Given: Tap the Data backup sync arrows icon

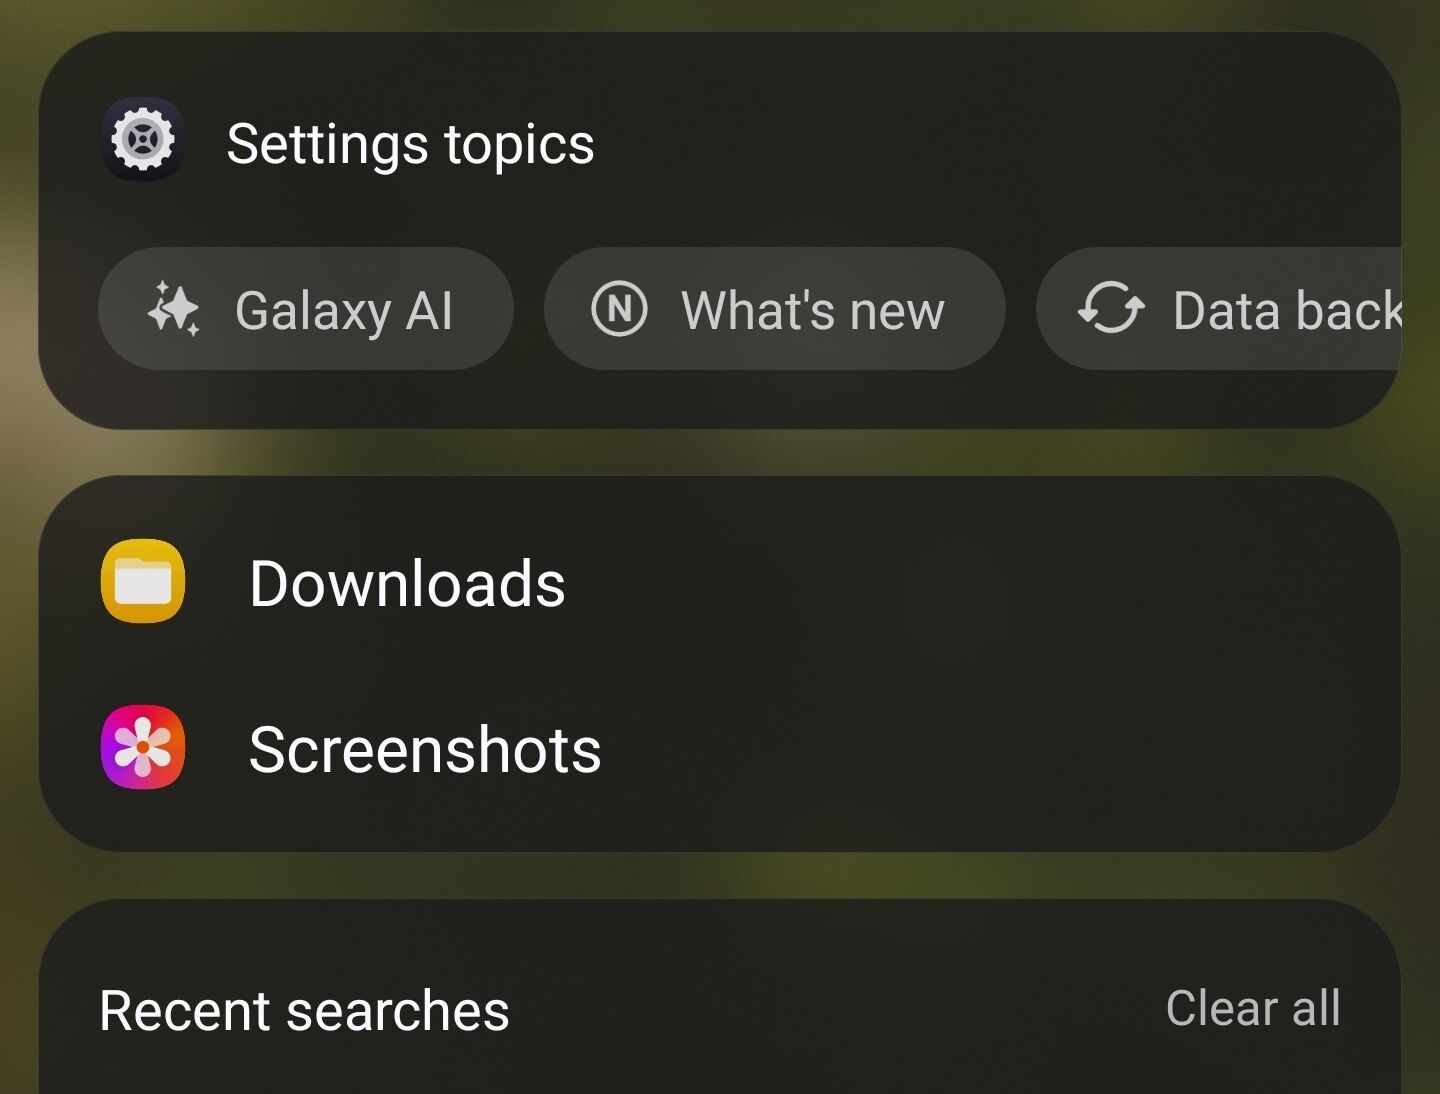Looking at the screenshot, I should pyautogui.click(x=1110, y=308).
